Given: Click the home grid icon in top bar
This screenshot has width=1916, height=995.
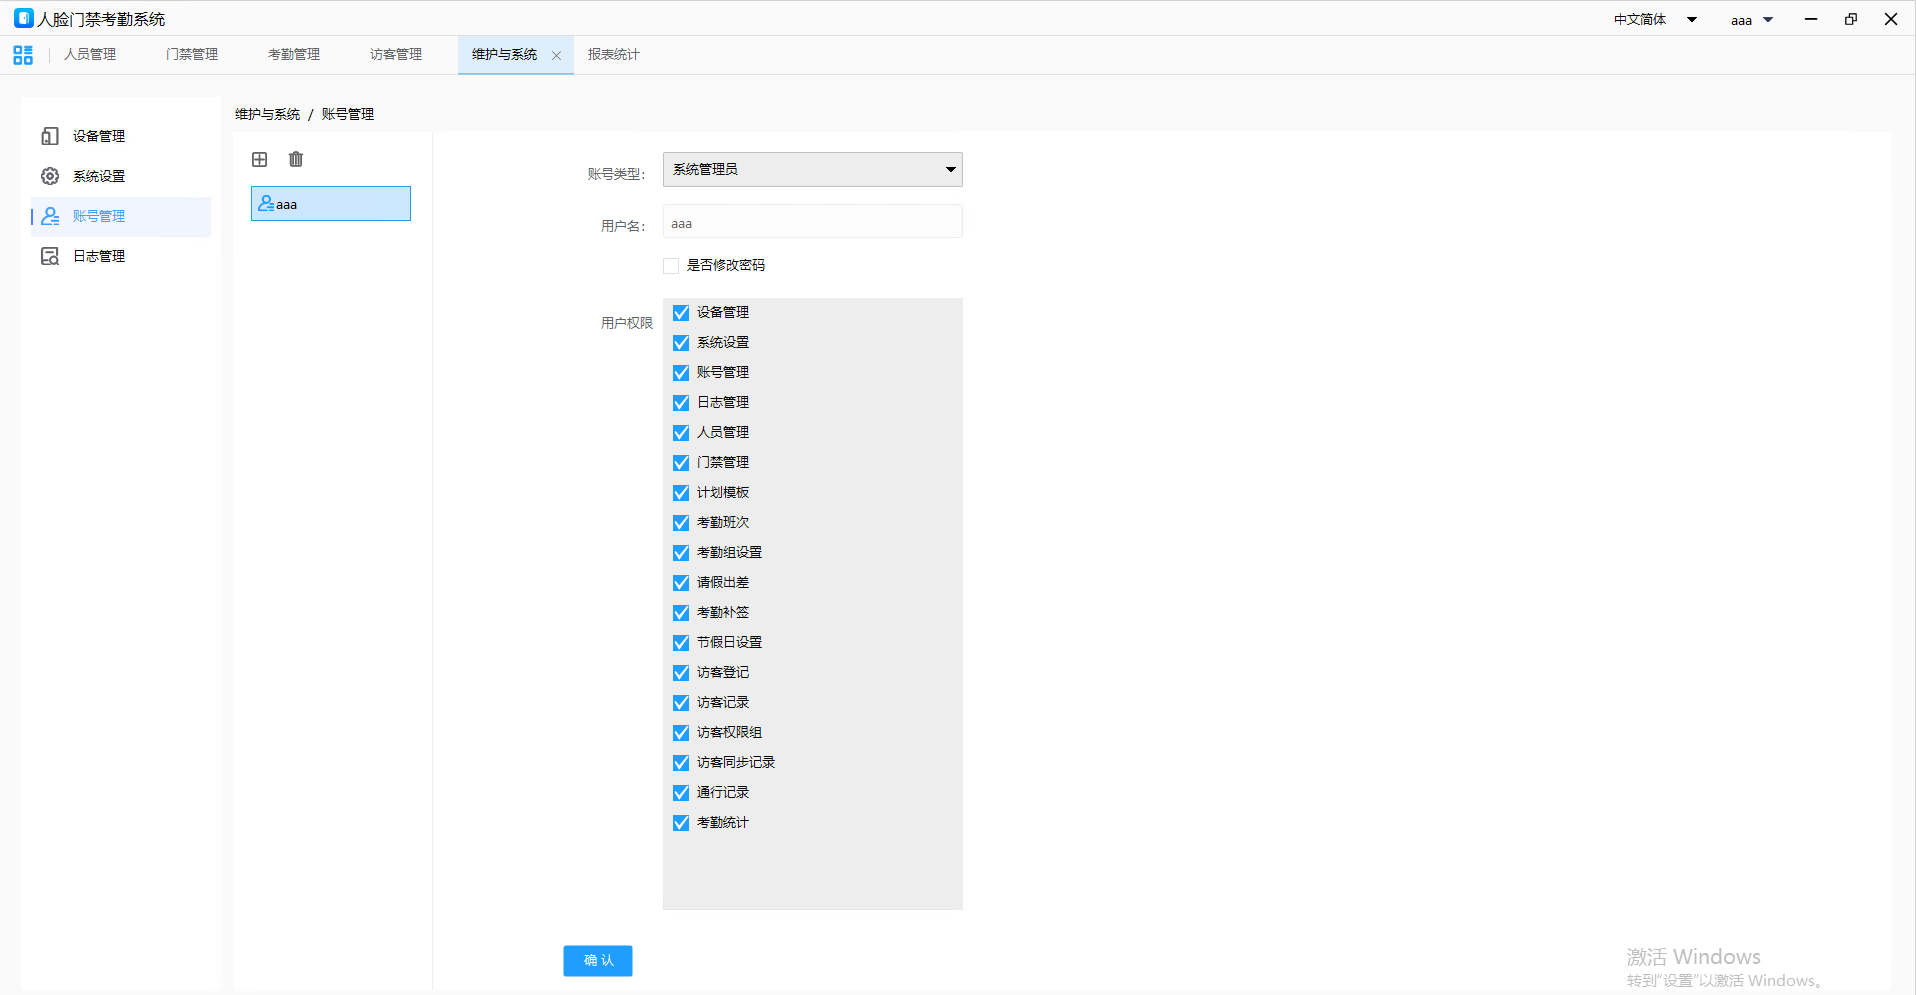Looking at the screenshot, I should 23,55.
